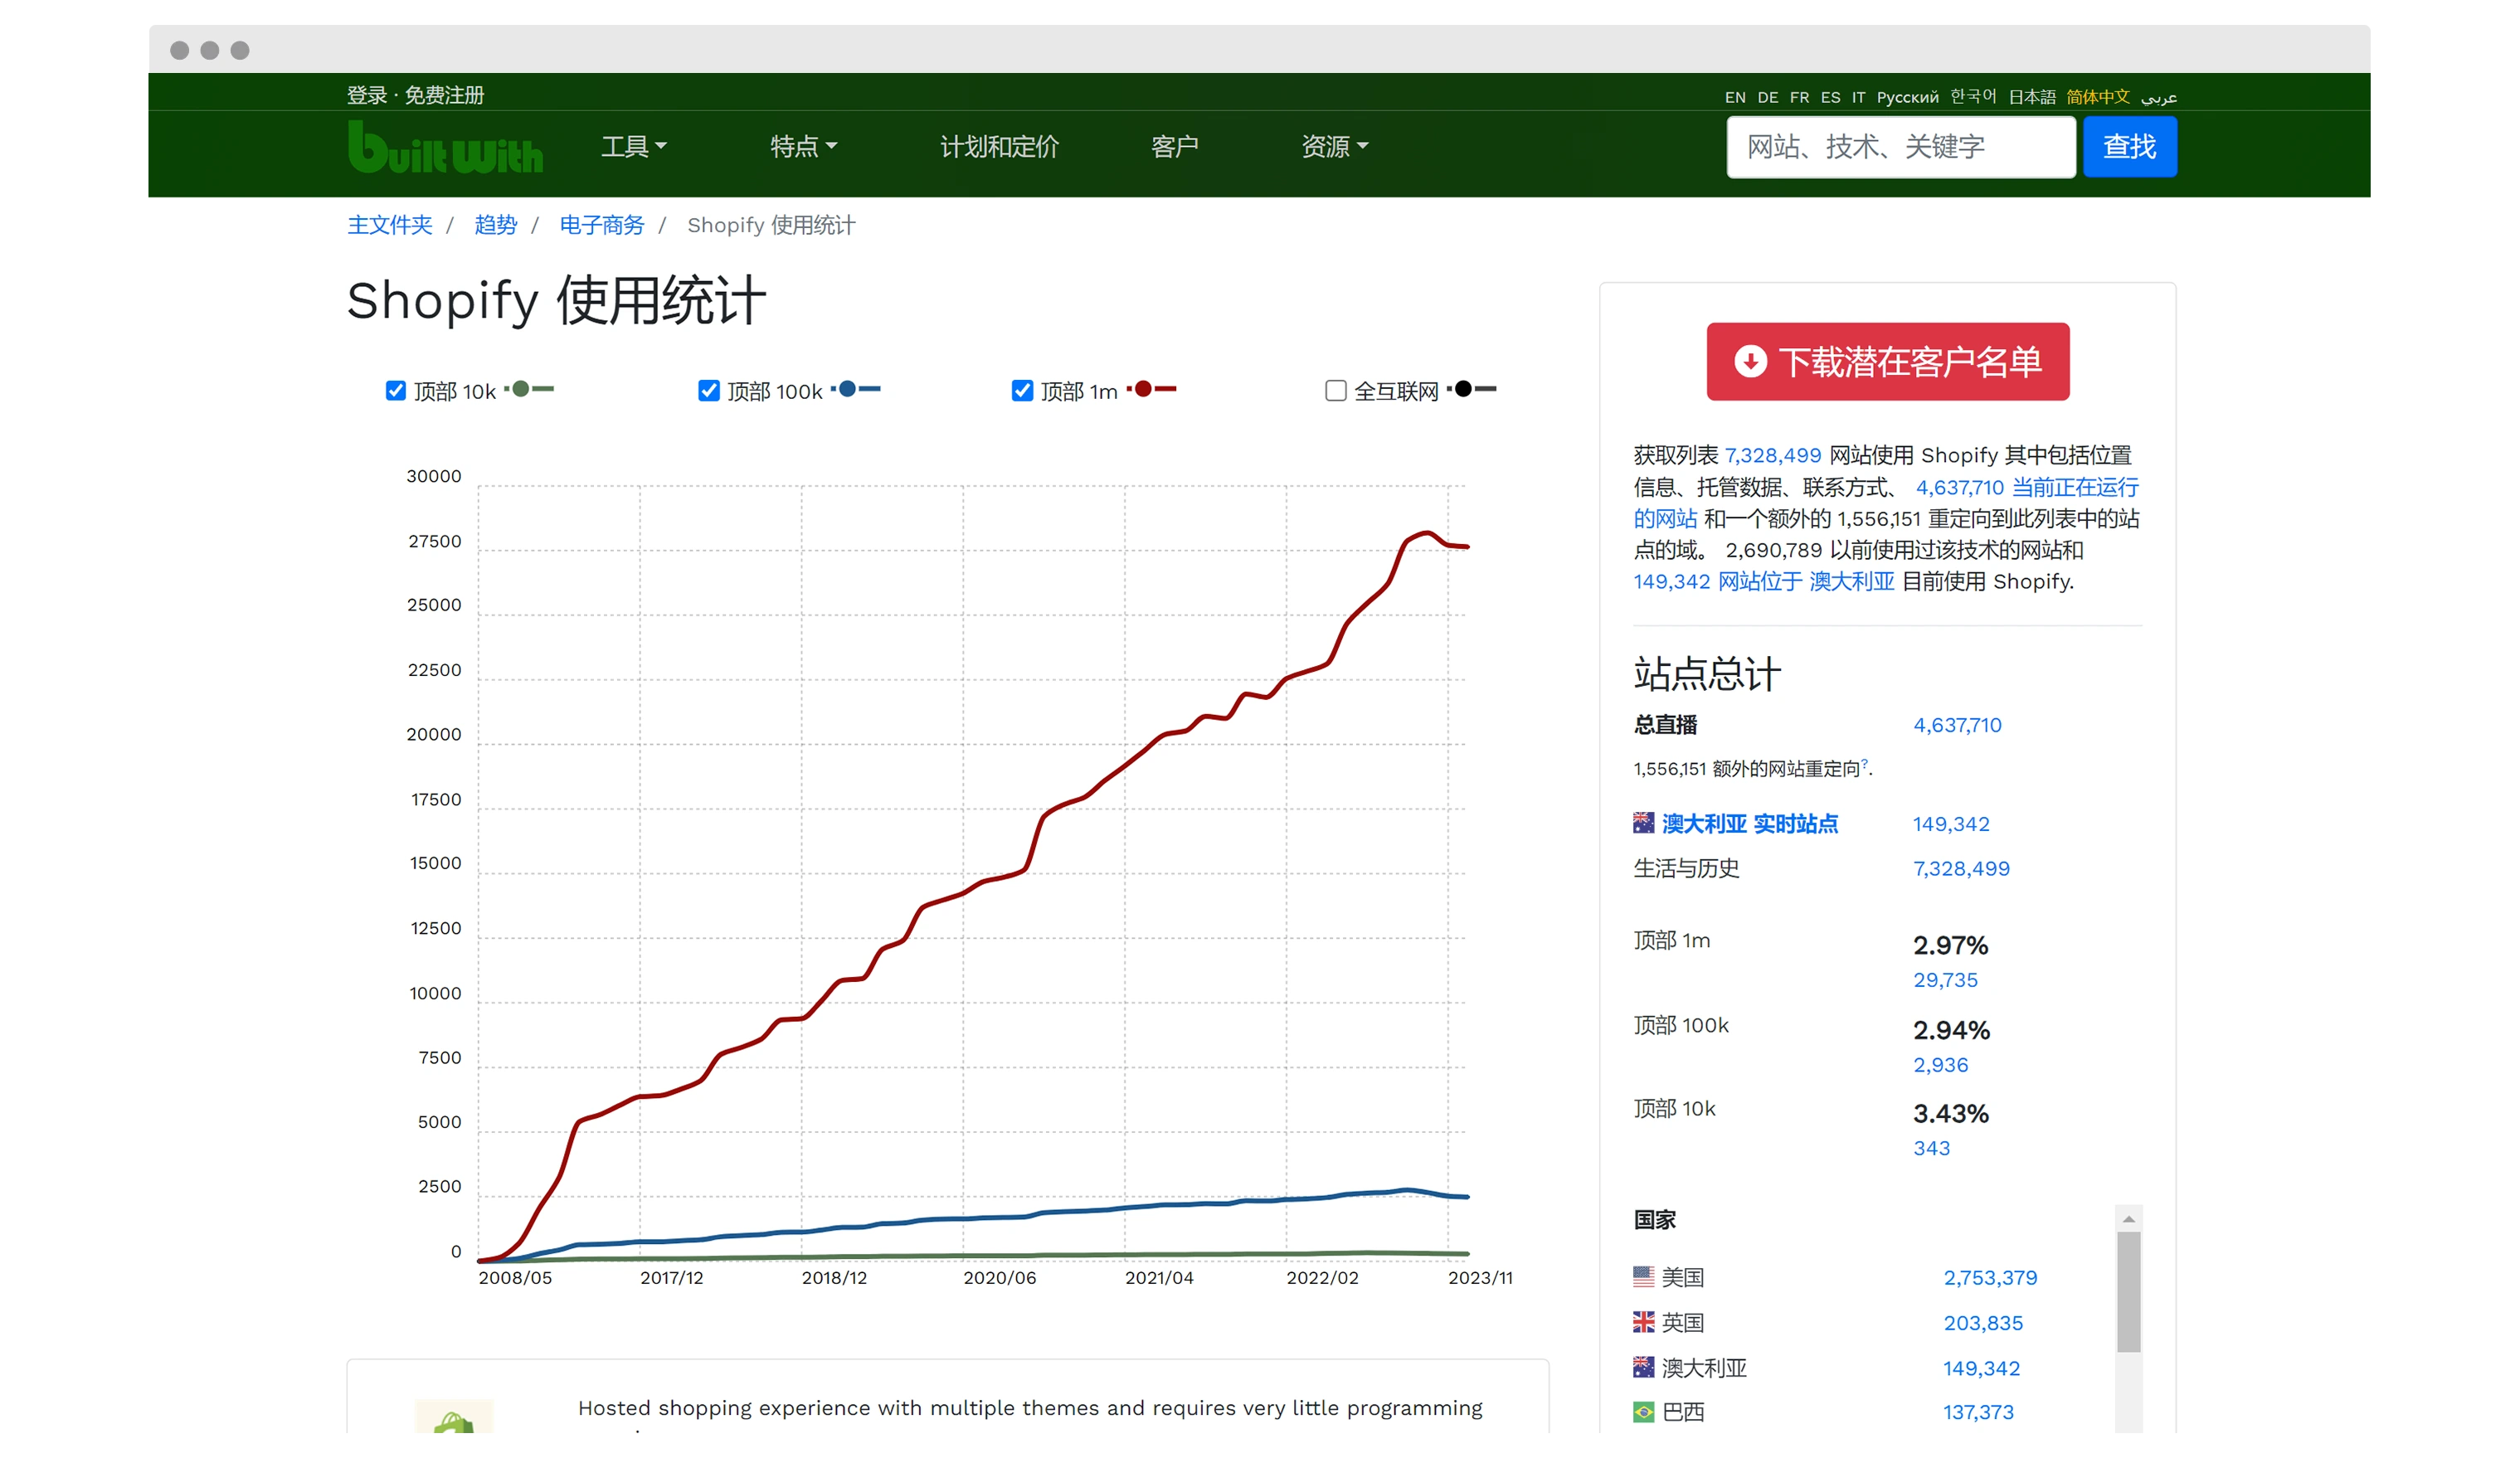Click the gray window close dot
The width and height of the screenshot is (2520, 1458).
click(180, 50)
